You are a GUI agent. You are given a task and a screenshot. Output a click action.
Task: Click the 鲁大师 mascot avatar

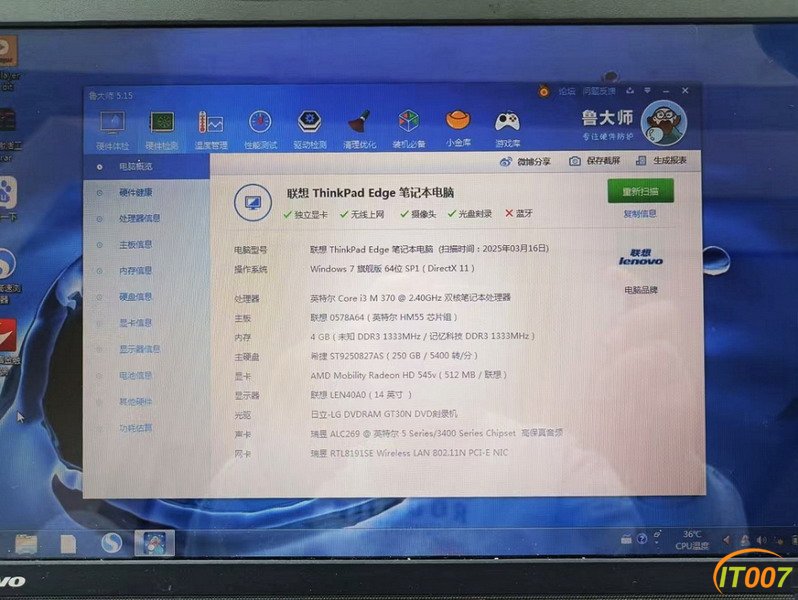(x=664, y=124)
